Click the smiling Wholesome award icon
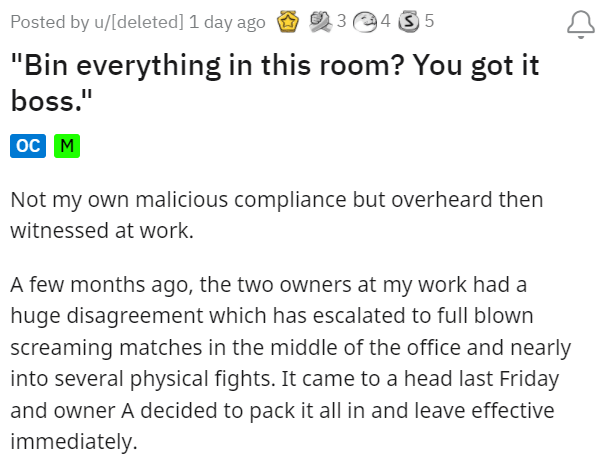The width and height of the screenshot is (597, 458). [x=365, y=22]
